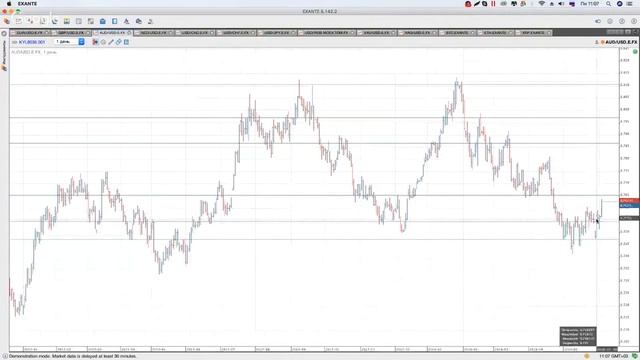The width and height of the screenshot is (640, 360).
Task: Click the topmost horizontal level line on chart
Action: coord(314,84)
